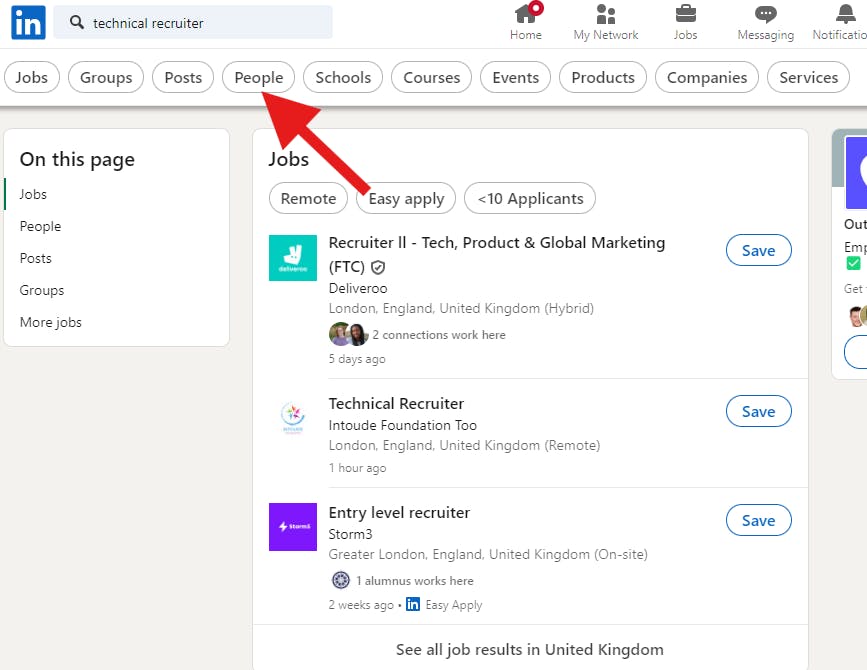Image resolution: width=867 pixels, height=670 pixels.
Task: Click the search magnifier icon
Action: [76, 23]
